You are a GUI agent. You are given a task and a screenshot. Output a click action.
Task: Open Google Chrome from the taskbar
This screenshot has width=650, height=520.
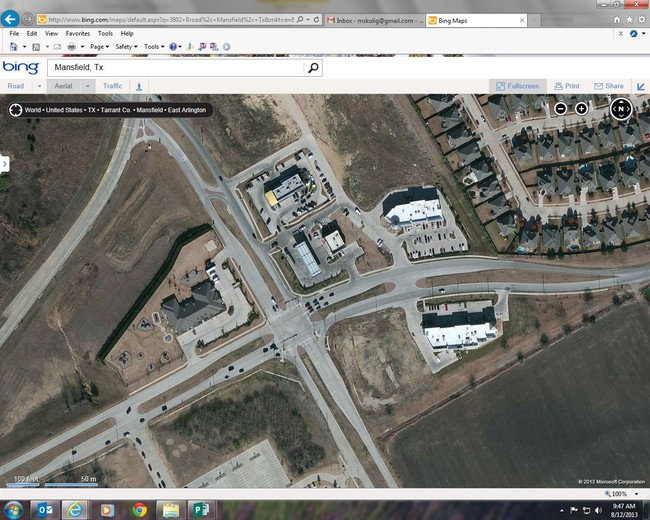(138, 509)
